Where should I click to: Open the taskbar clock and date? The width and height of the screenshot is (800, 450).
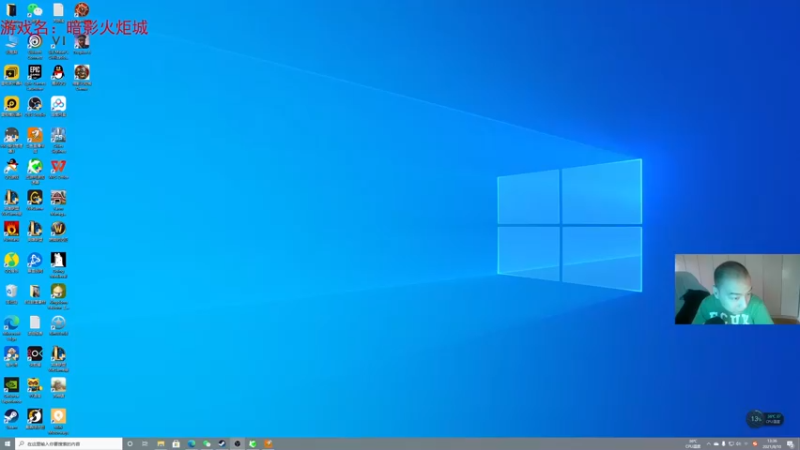pyautogui.click(x=772, y=444)
